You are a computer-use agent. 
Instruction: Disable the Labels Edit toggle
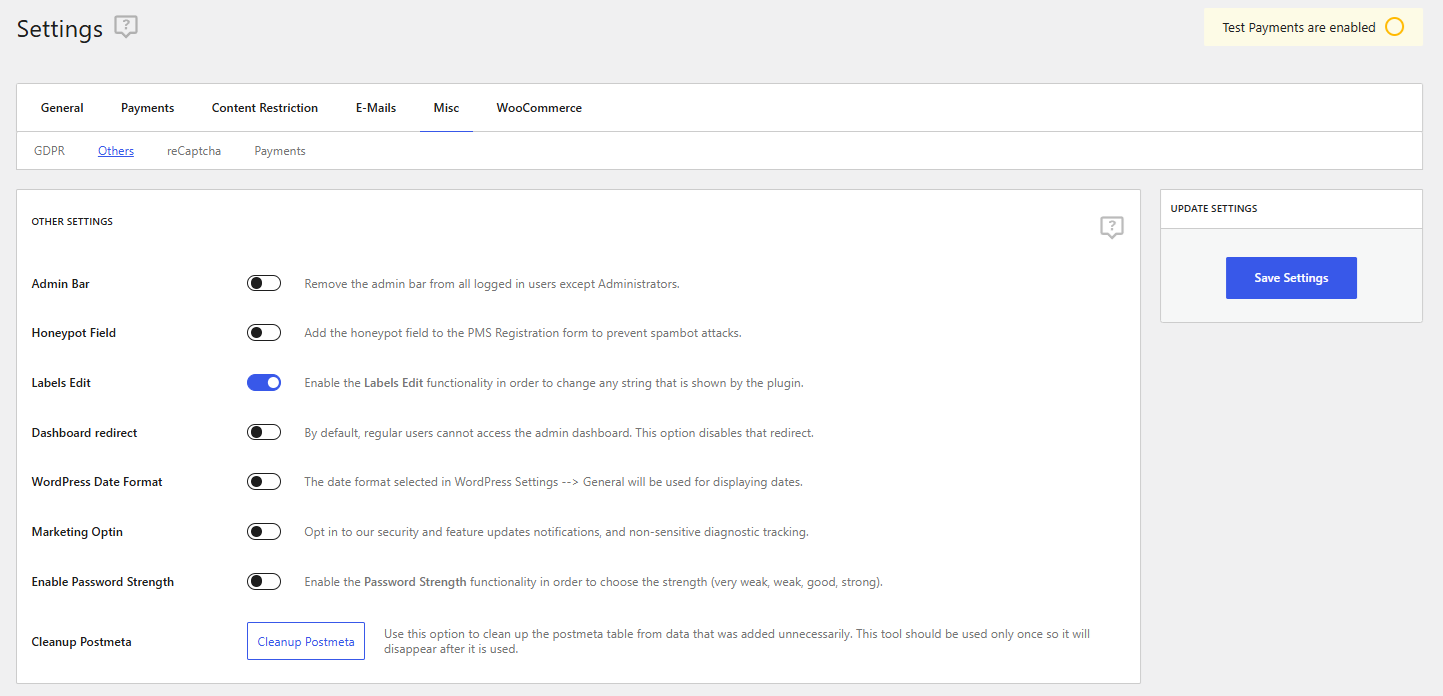click(x=264, y=383)
